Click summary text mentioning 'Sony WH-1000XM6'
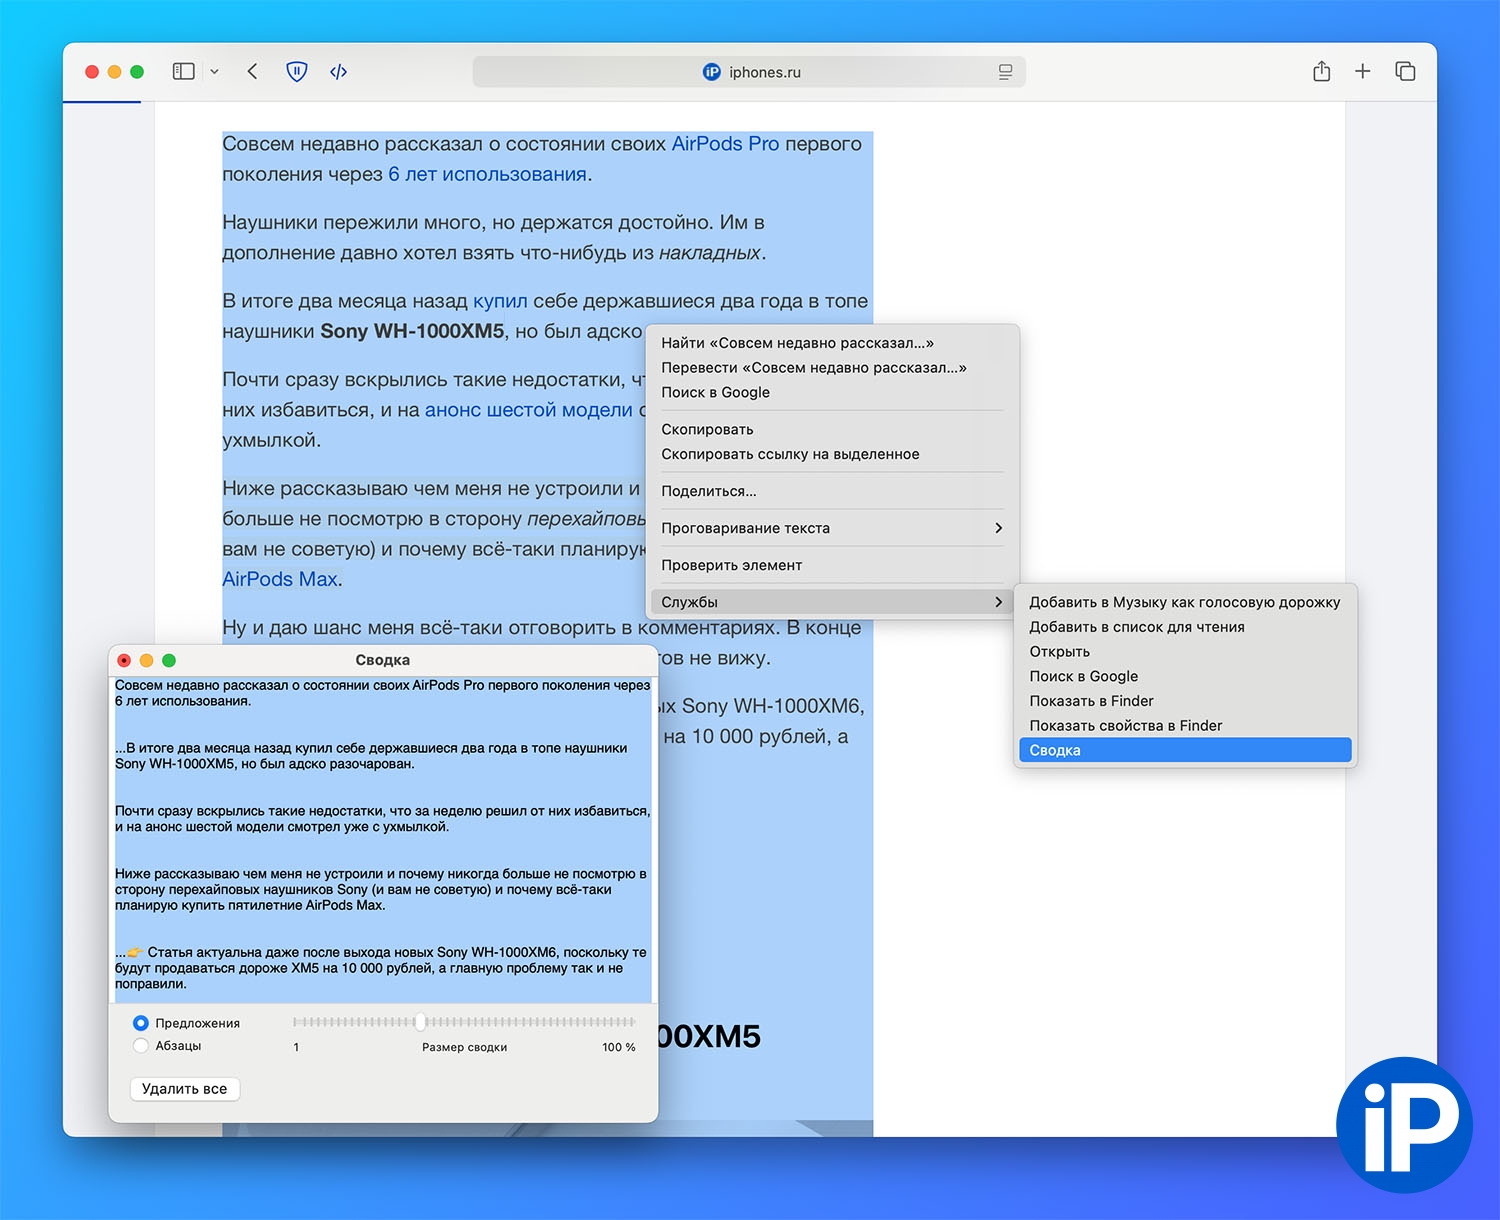Viewport: 1500px width, 1220px height. click(x=381, y=968)
